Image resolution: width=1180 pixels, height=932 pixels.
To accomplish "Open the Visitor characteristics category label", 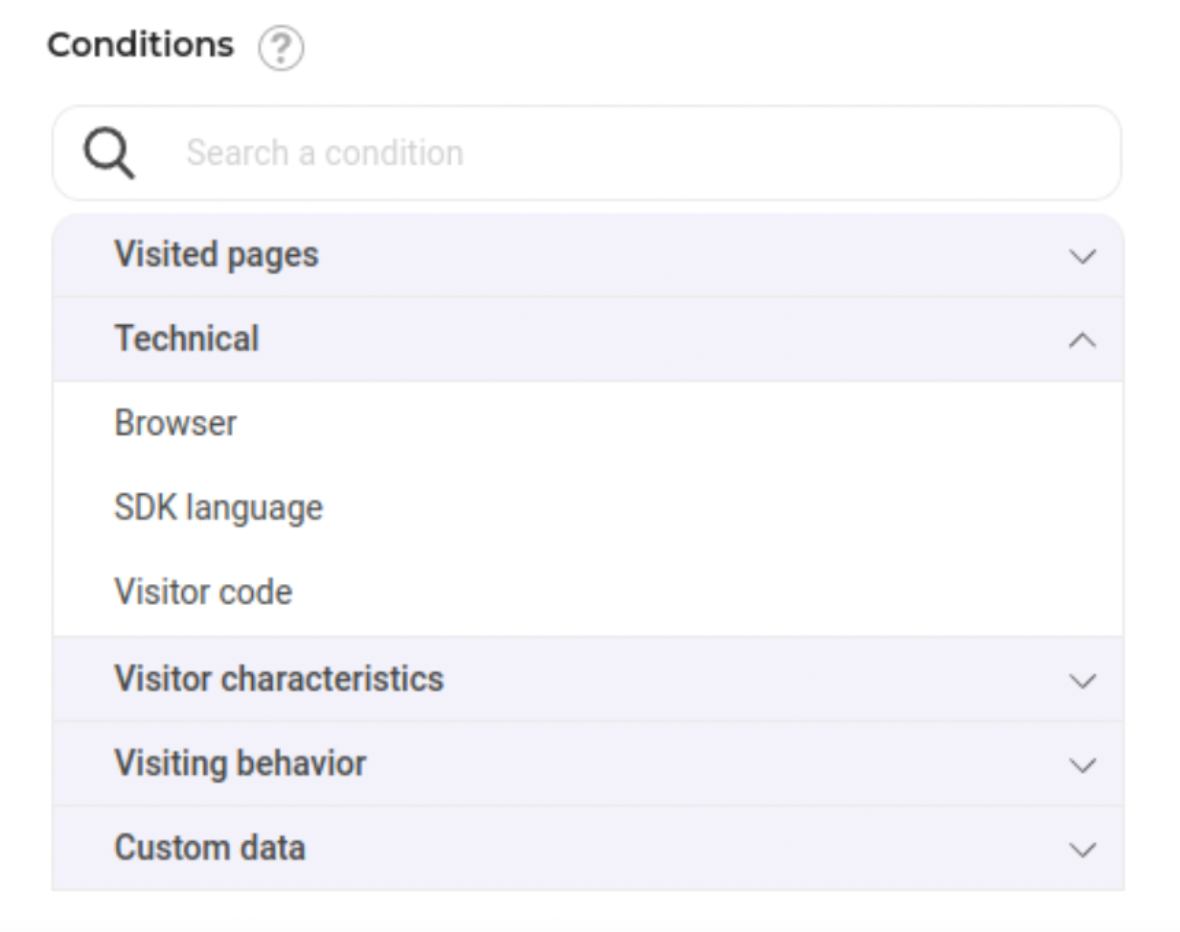I will point(279,679).
